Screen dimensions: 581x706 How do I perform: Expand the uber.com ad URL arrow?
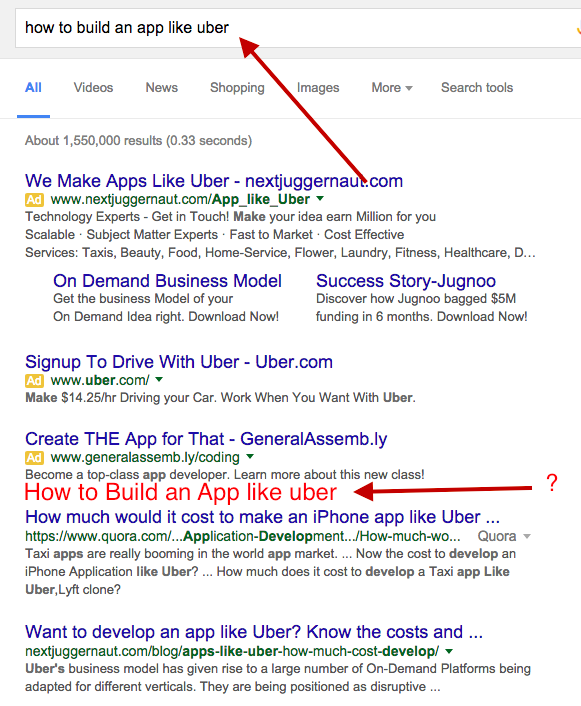(x=159, y=380)
